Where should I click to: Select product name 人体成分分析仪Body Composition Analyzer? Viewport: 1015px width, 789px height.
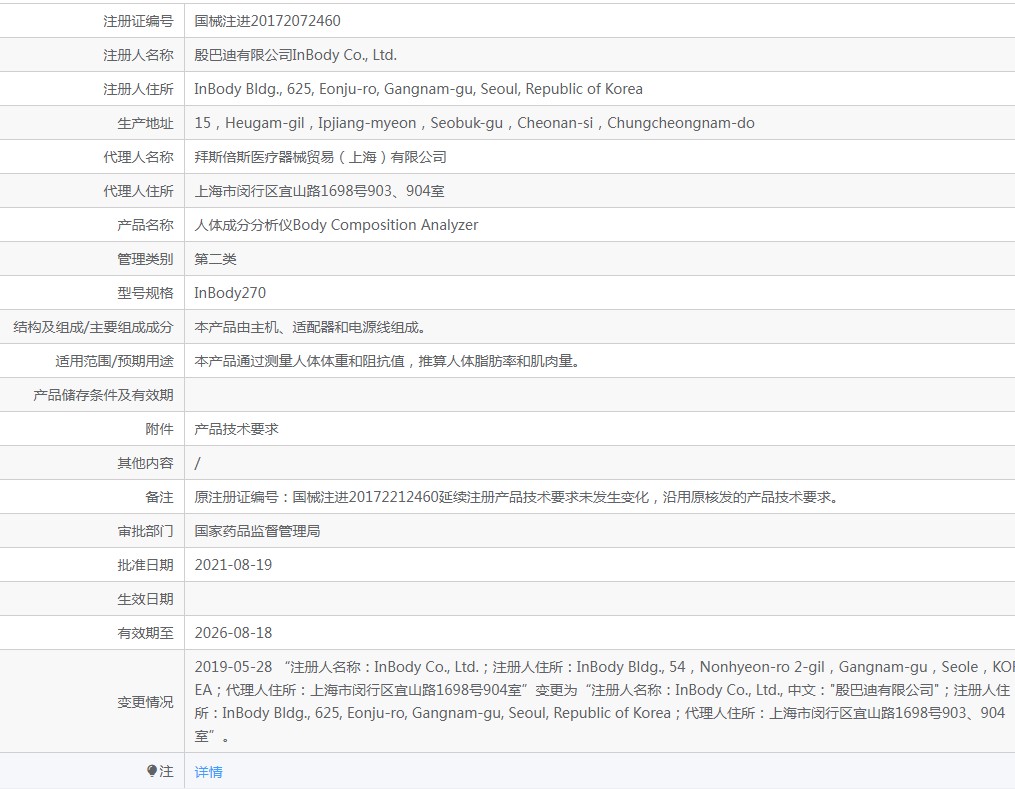pos(336,225)
